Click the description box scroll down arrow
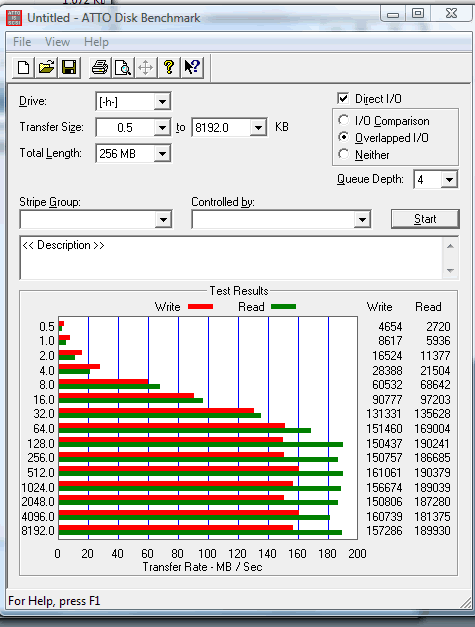 [451, 271]
